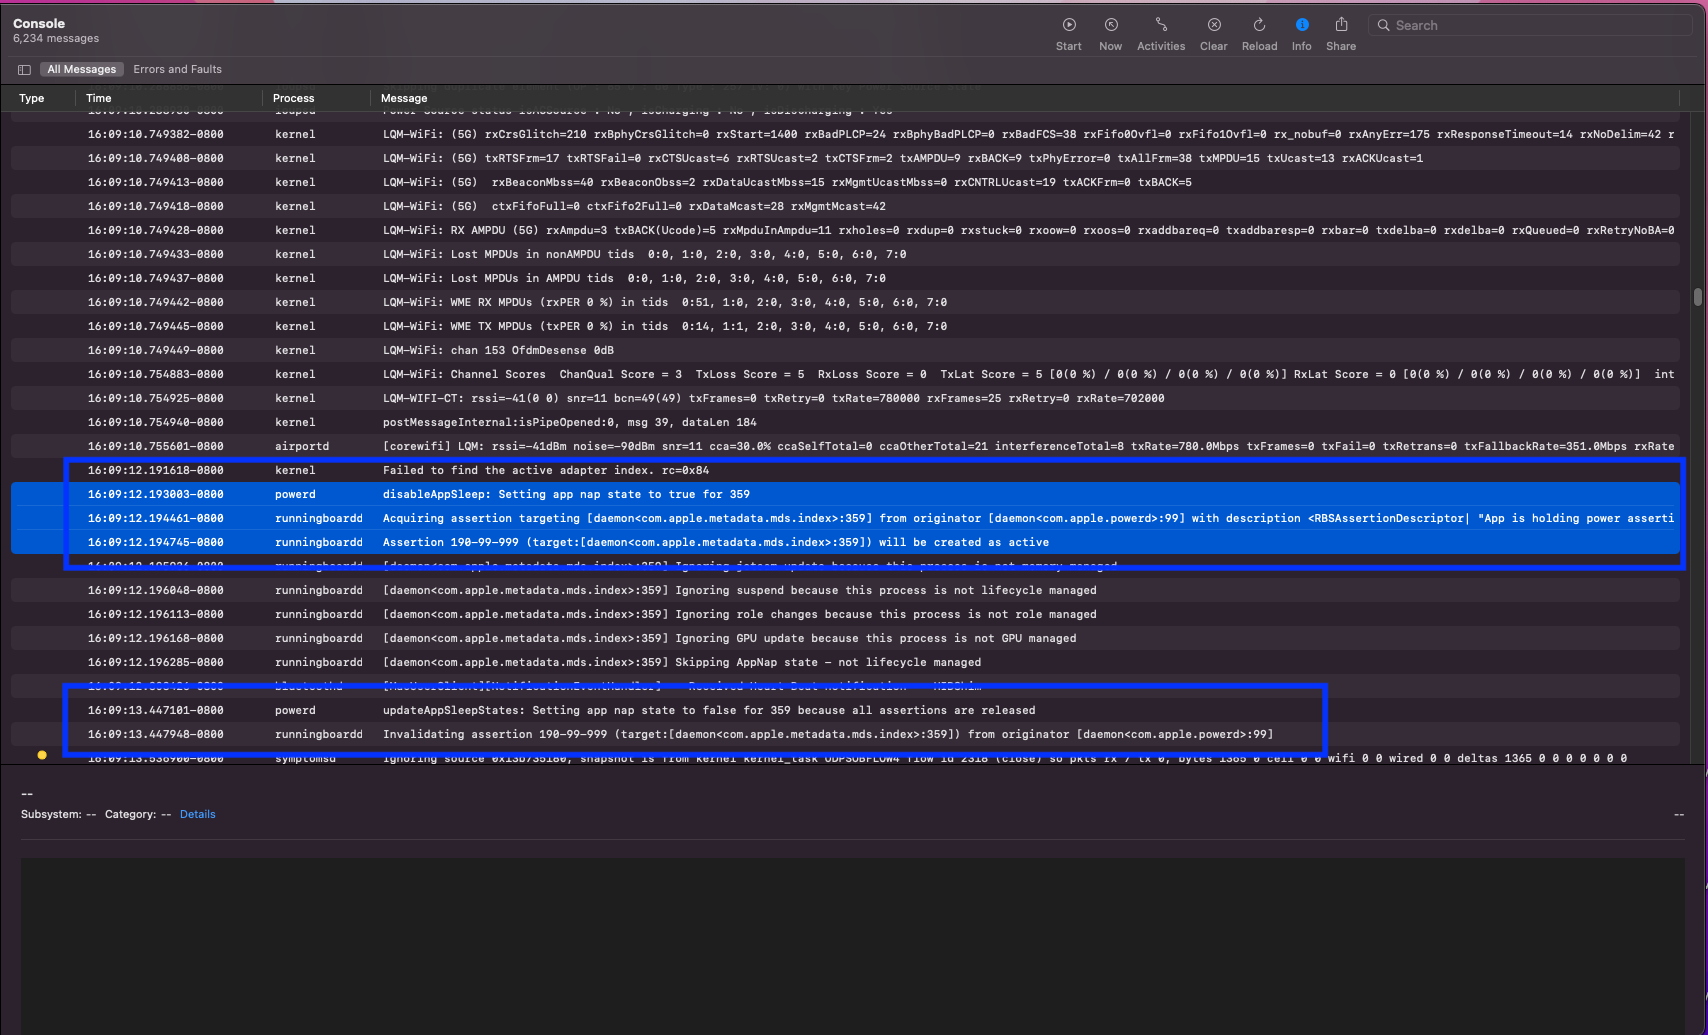Select the All Messages filter tab
The height and width of the screenshot is (1035, 1708).
coord(82,70)
